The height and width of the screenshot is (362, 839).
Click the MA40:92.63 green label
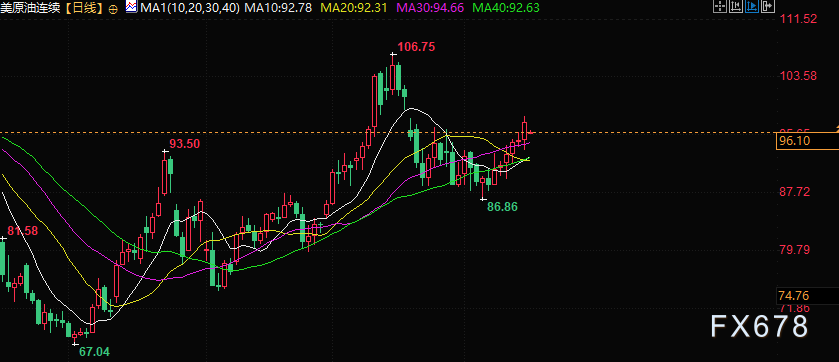pyautogui.click(x=507, y=7)
